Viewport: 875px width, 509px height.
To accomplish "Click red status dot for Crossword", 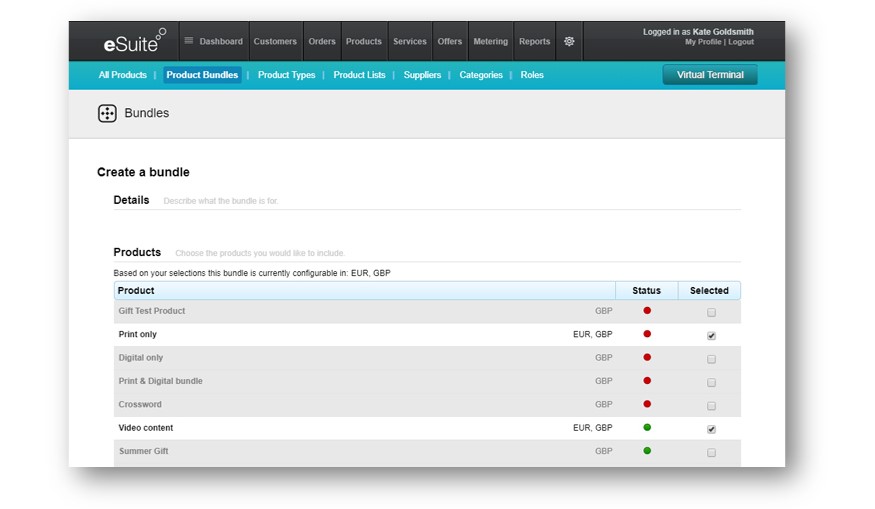I will pos(647,404).
